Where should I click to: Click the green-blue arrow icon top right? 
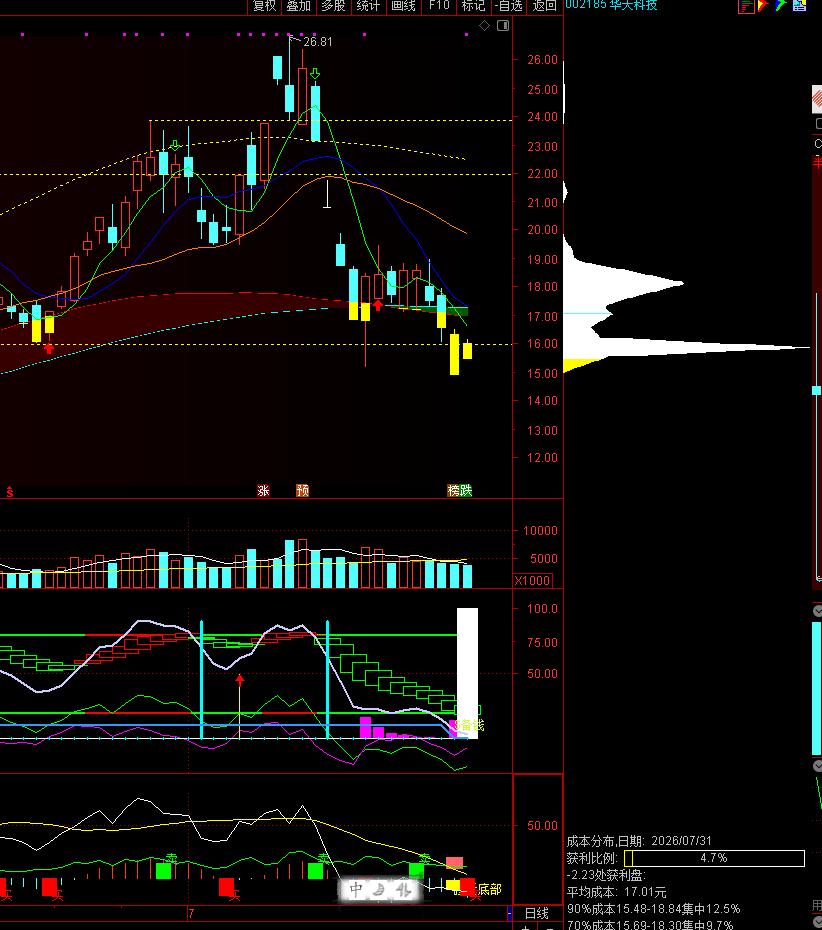780,6
